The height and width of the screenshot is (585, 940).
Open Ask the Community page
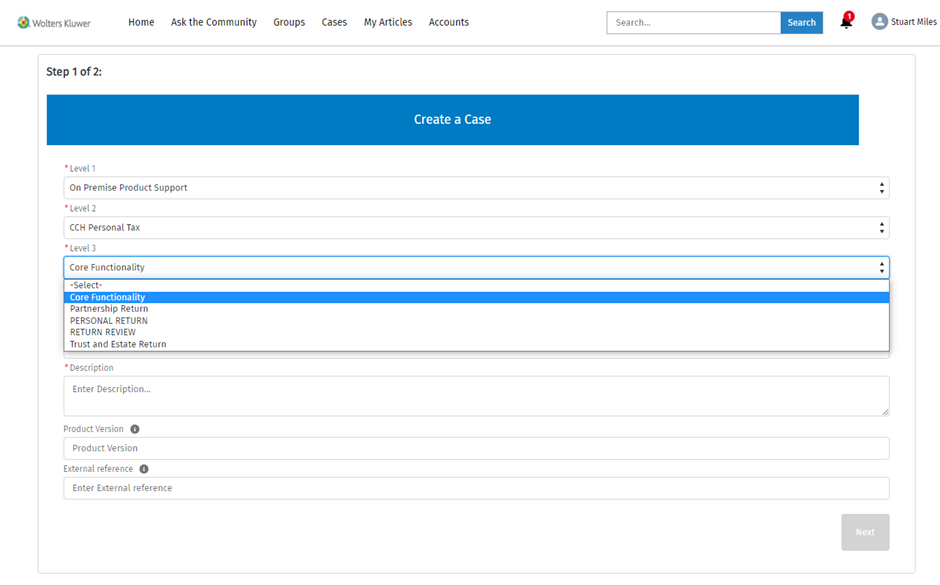(x=214, y=22)
